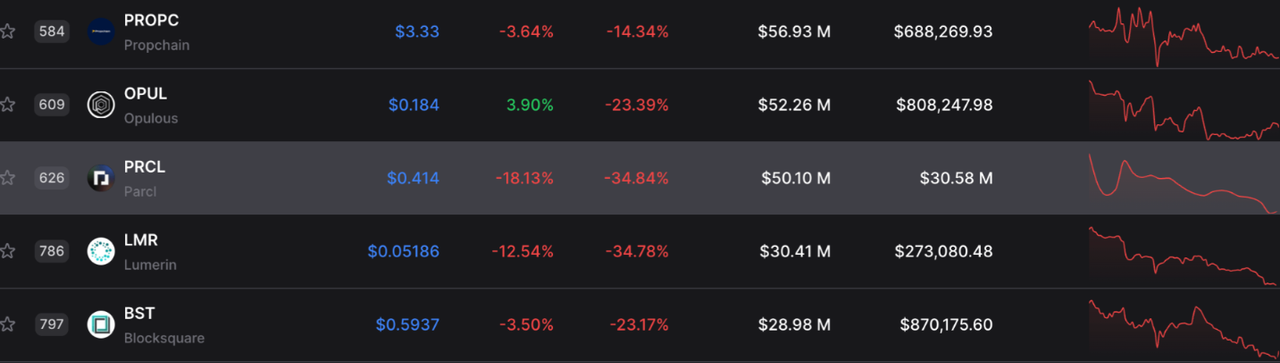Viewport: 1280px width, 363px height.
Task: Click the Parcl coin logo
Action: (101, 178)
